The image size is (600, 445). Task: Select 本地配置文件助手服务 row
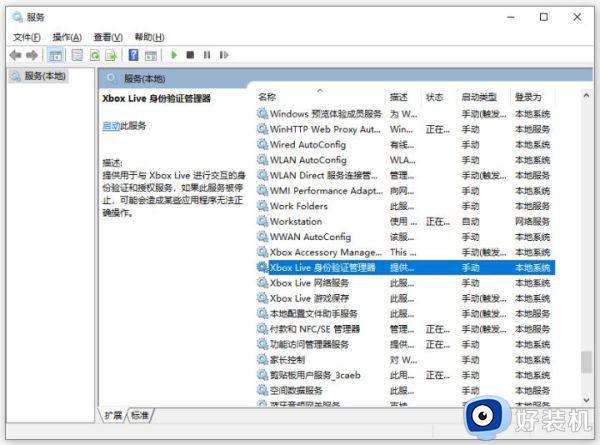click(406, 313)
